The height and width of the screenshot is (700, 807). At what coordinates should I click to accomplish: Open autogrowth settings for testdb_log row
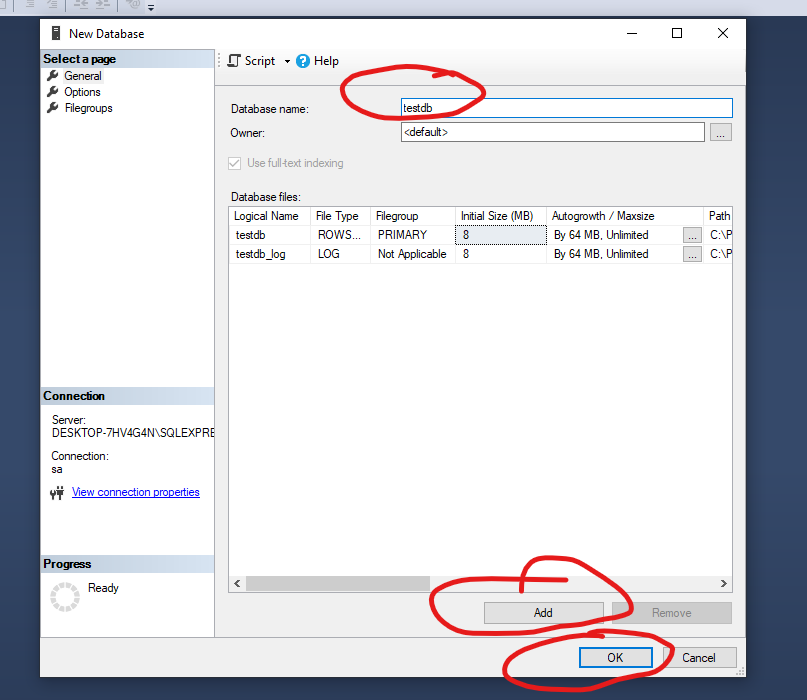(x=692, y=254)
